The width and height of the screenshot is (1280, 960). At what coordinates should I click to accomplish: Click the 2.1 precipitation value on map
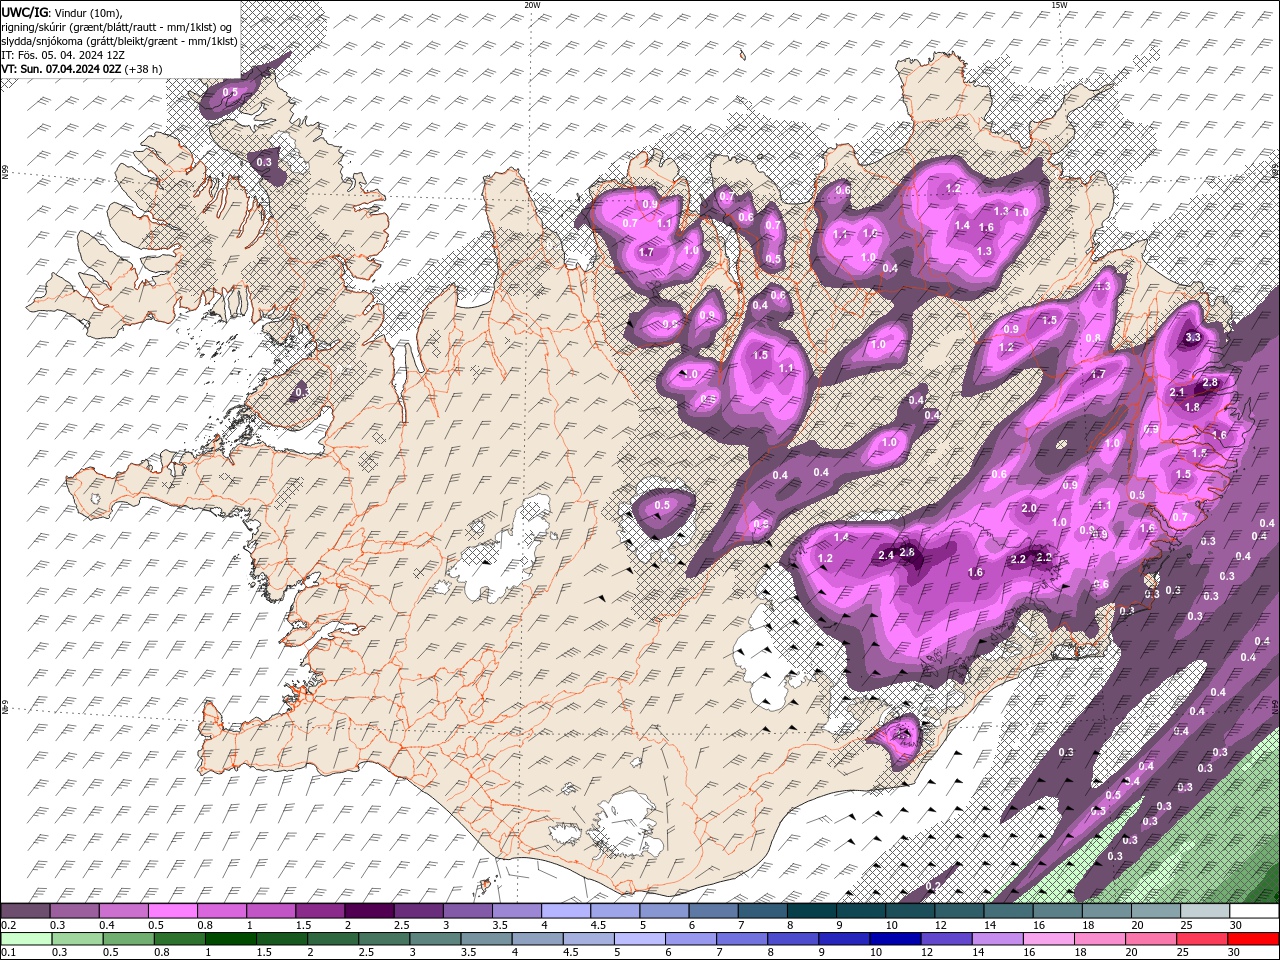(x=1177, y=393)
